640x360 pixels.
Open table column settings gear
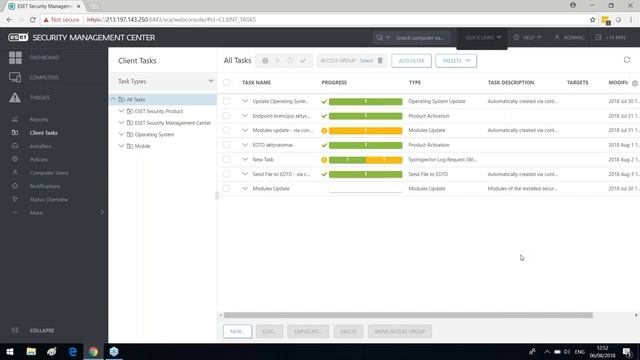635,83
